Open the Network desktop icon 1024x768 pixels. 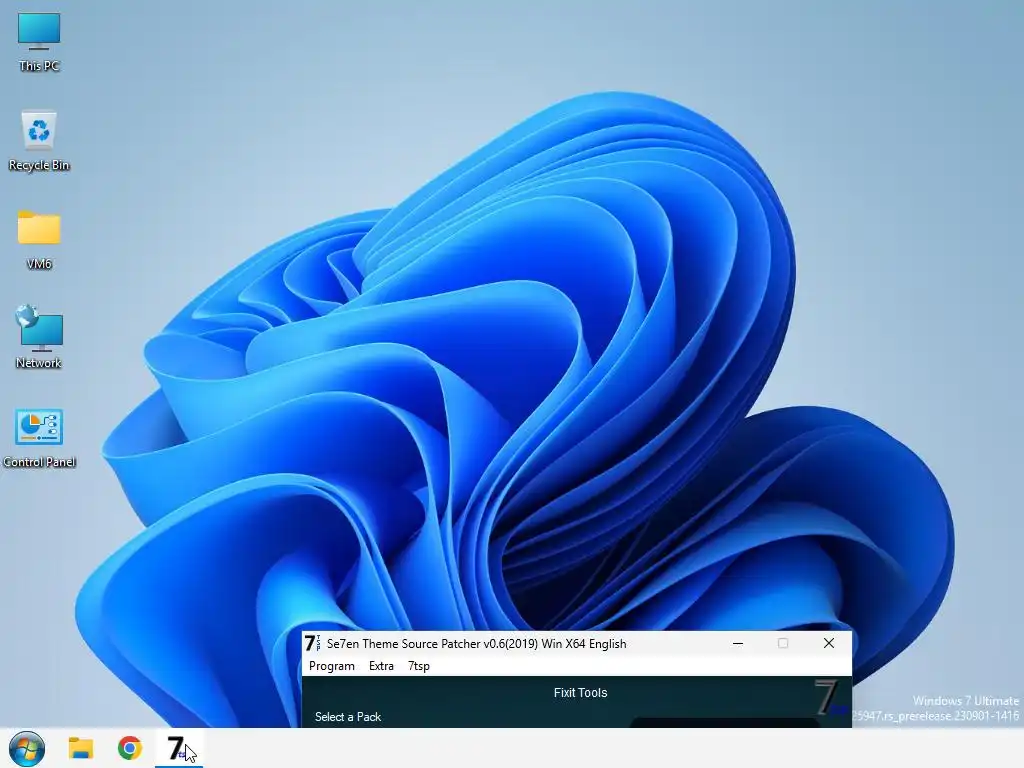[39, 338]
